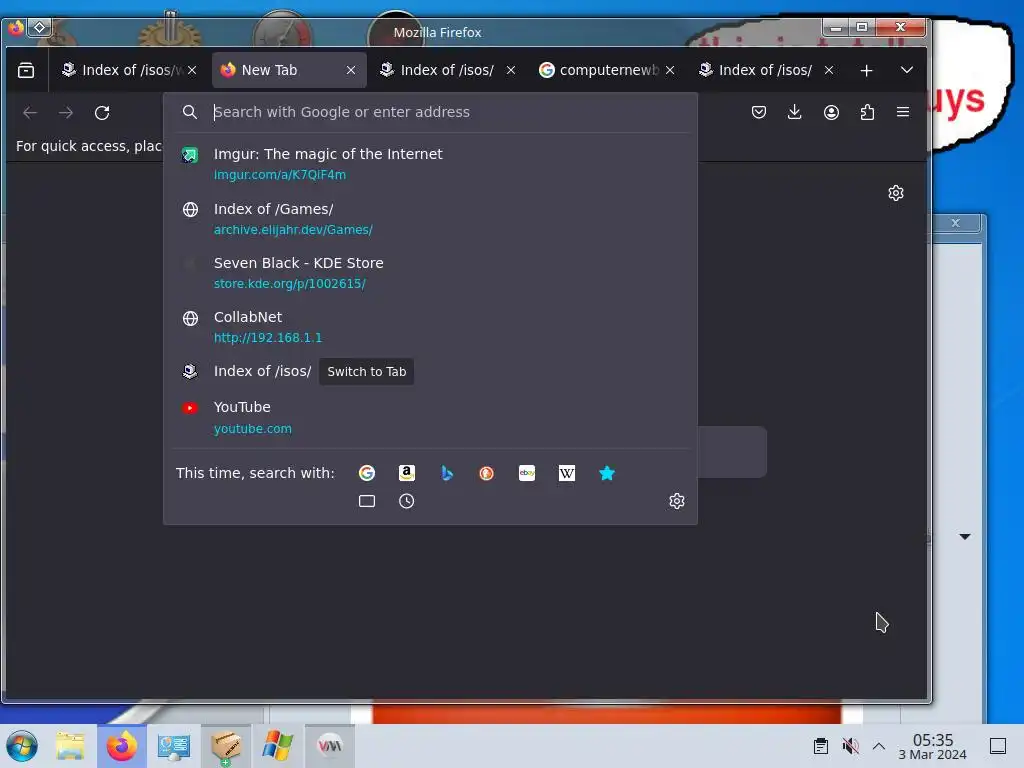Save to Pocket
The height and width of the screenshot is (768, 1024).
759,112
